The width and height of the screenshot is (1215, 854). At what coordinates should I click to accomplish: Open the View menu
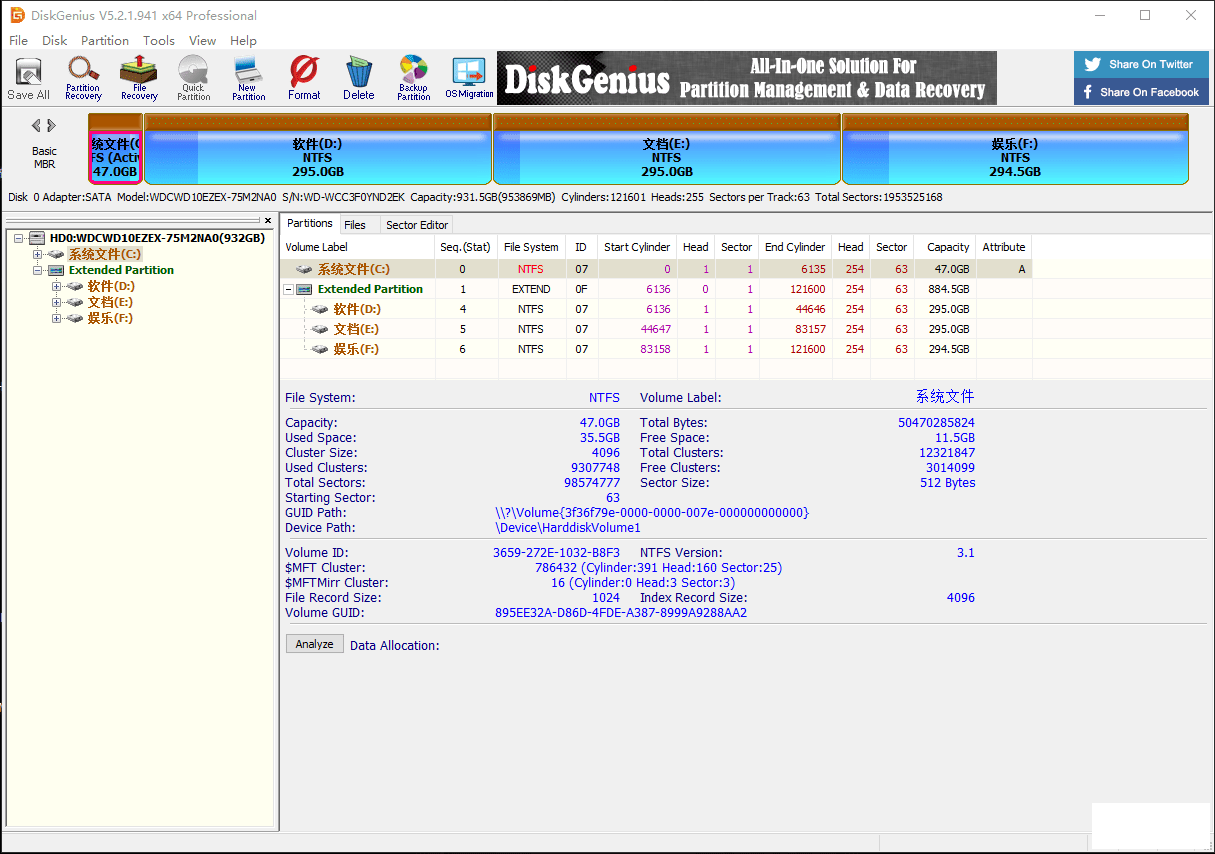(203, 40)
